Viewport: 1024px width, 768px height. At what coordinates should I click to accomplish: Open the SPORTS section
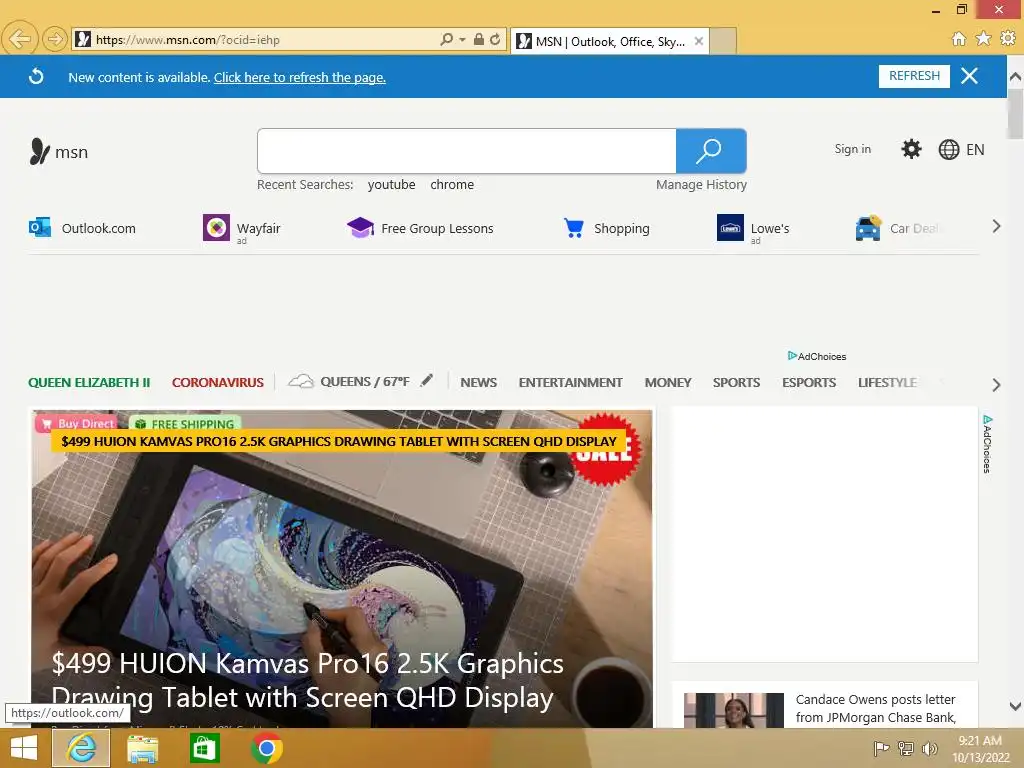(x=736, y=383)
